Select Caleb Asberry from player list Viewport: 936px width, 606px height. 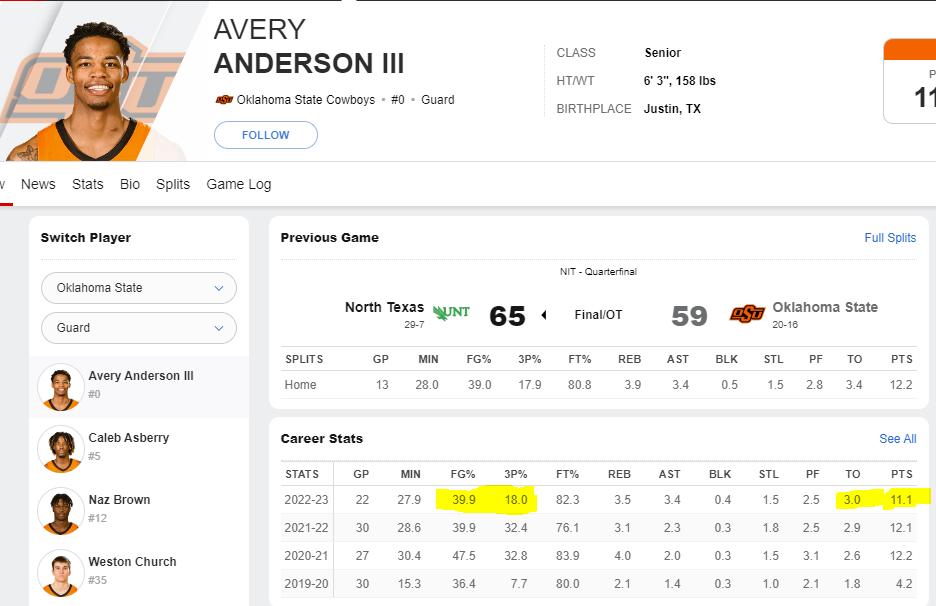pyautogui.click(x=129, y=438)
